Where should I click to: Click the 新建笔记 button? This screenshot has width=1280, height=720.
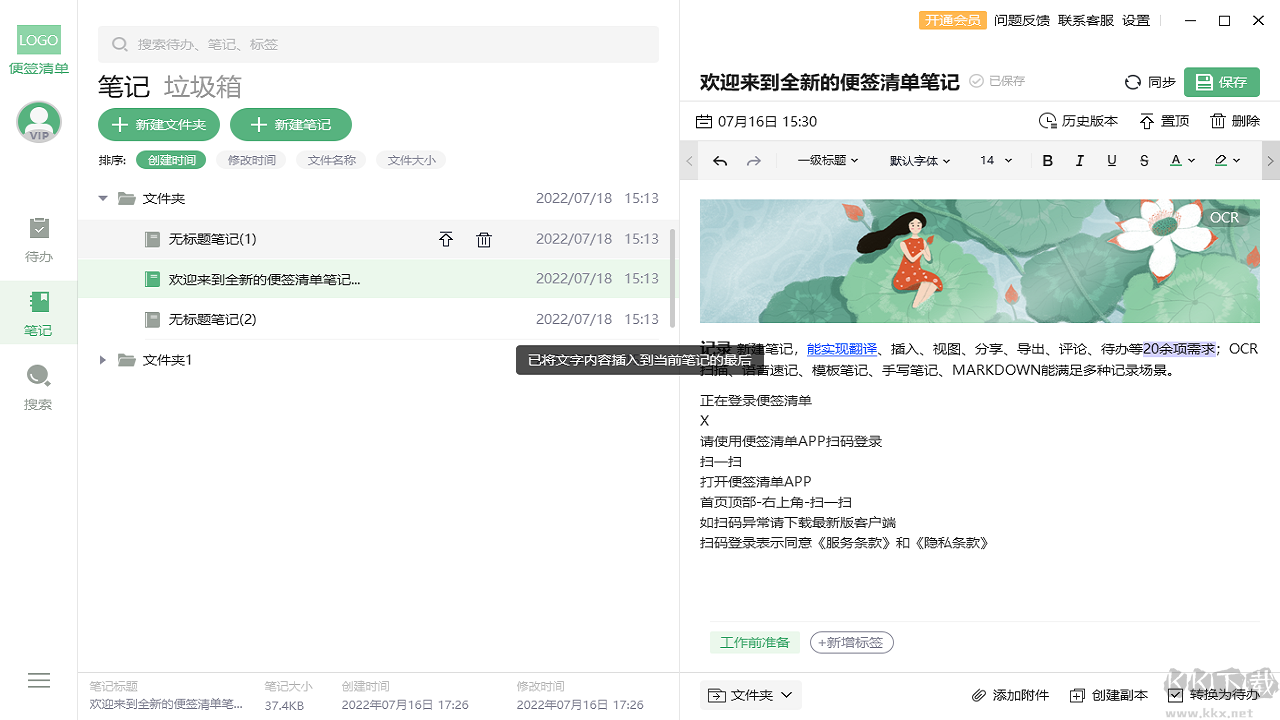290,125
